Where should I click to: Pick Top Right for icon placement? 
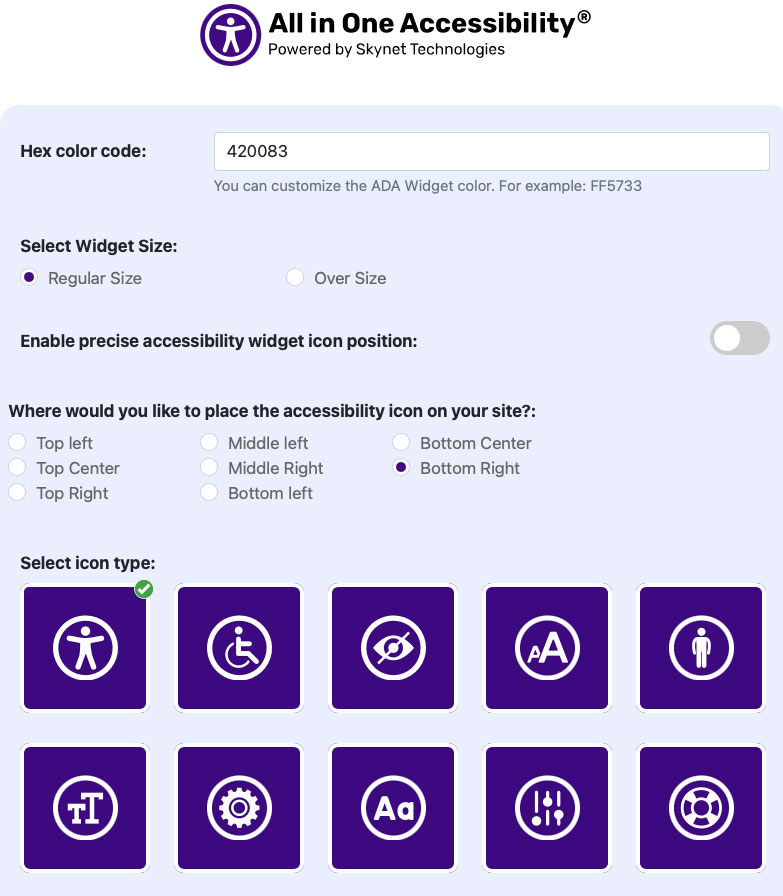coord(17,491)
